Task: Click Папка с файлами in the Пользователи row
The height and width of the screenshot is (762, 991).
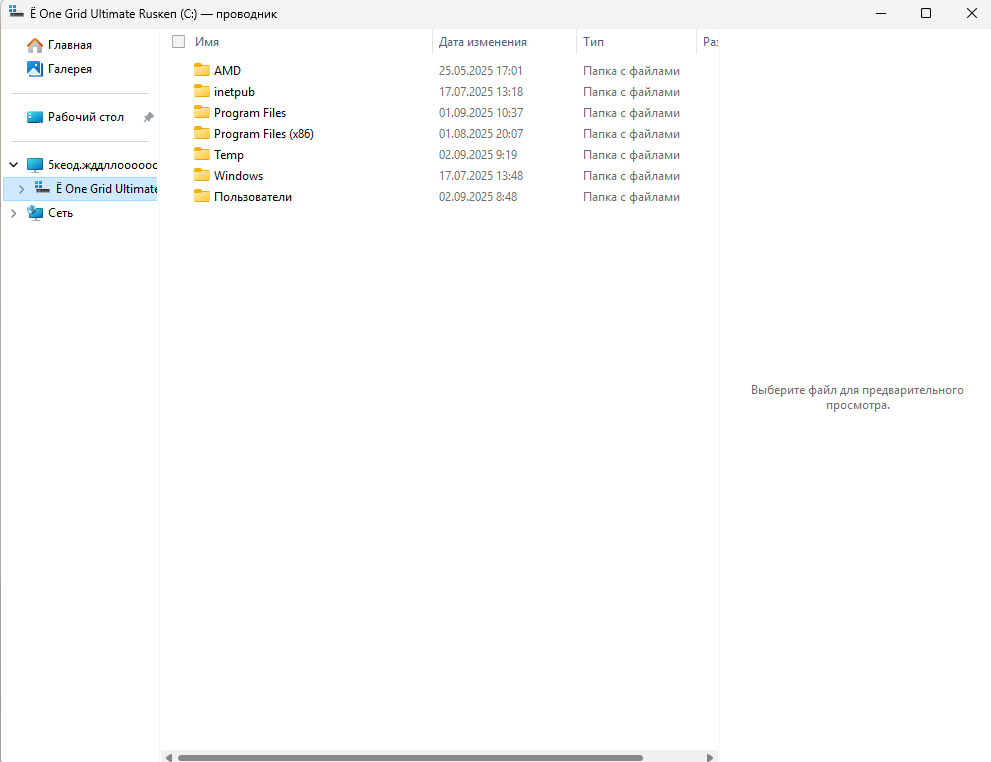Action: tap(631, 197)
